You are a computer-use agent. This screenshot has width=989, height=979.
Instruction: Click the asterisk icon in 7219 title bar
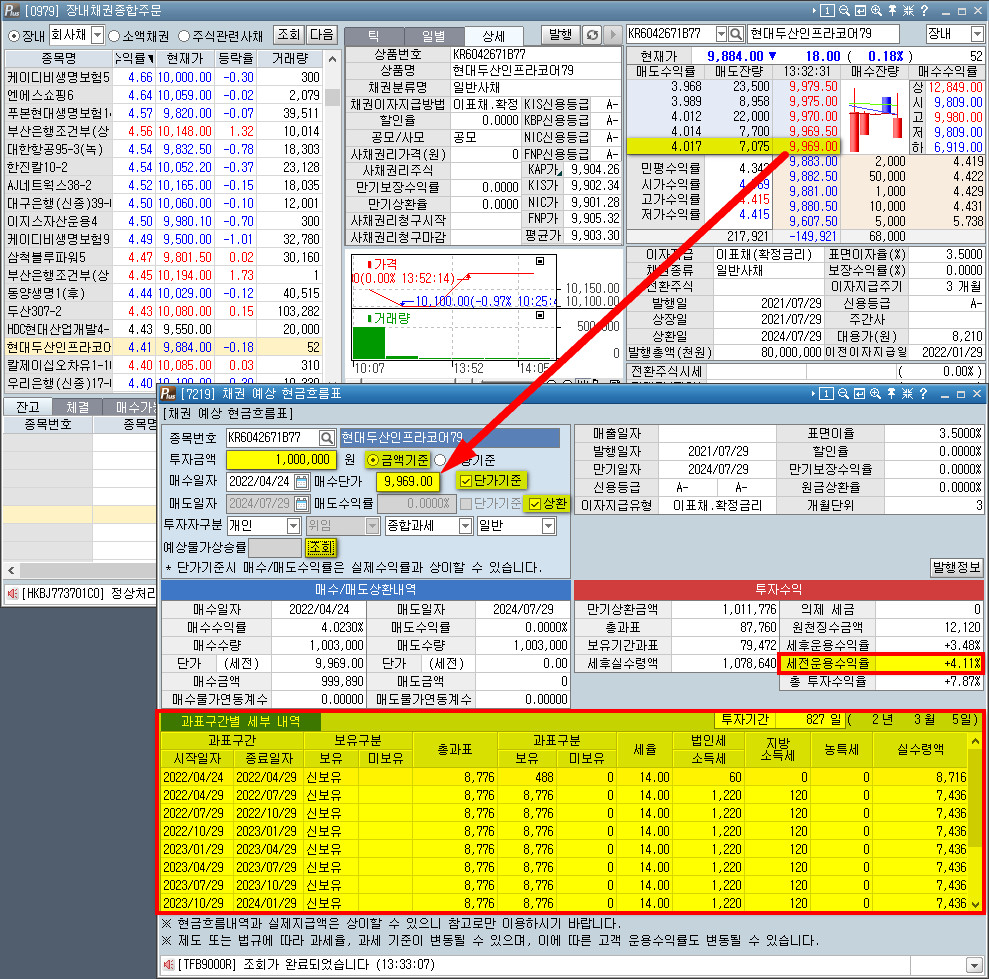908,394
